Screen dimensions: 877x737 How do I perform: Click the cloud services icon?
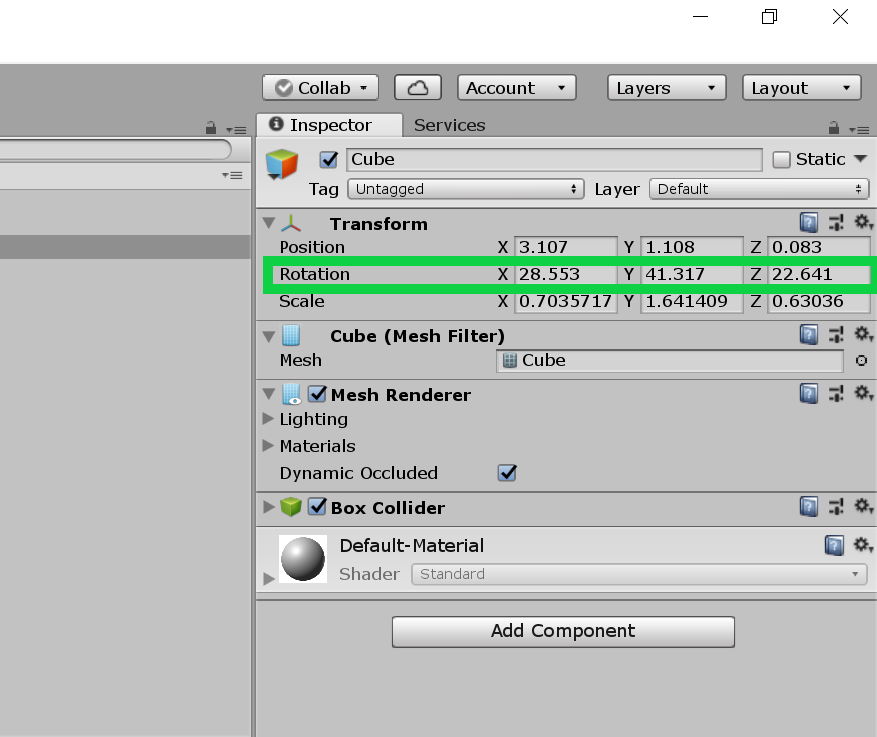[418, 88]
